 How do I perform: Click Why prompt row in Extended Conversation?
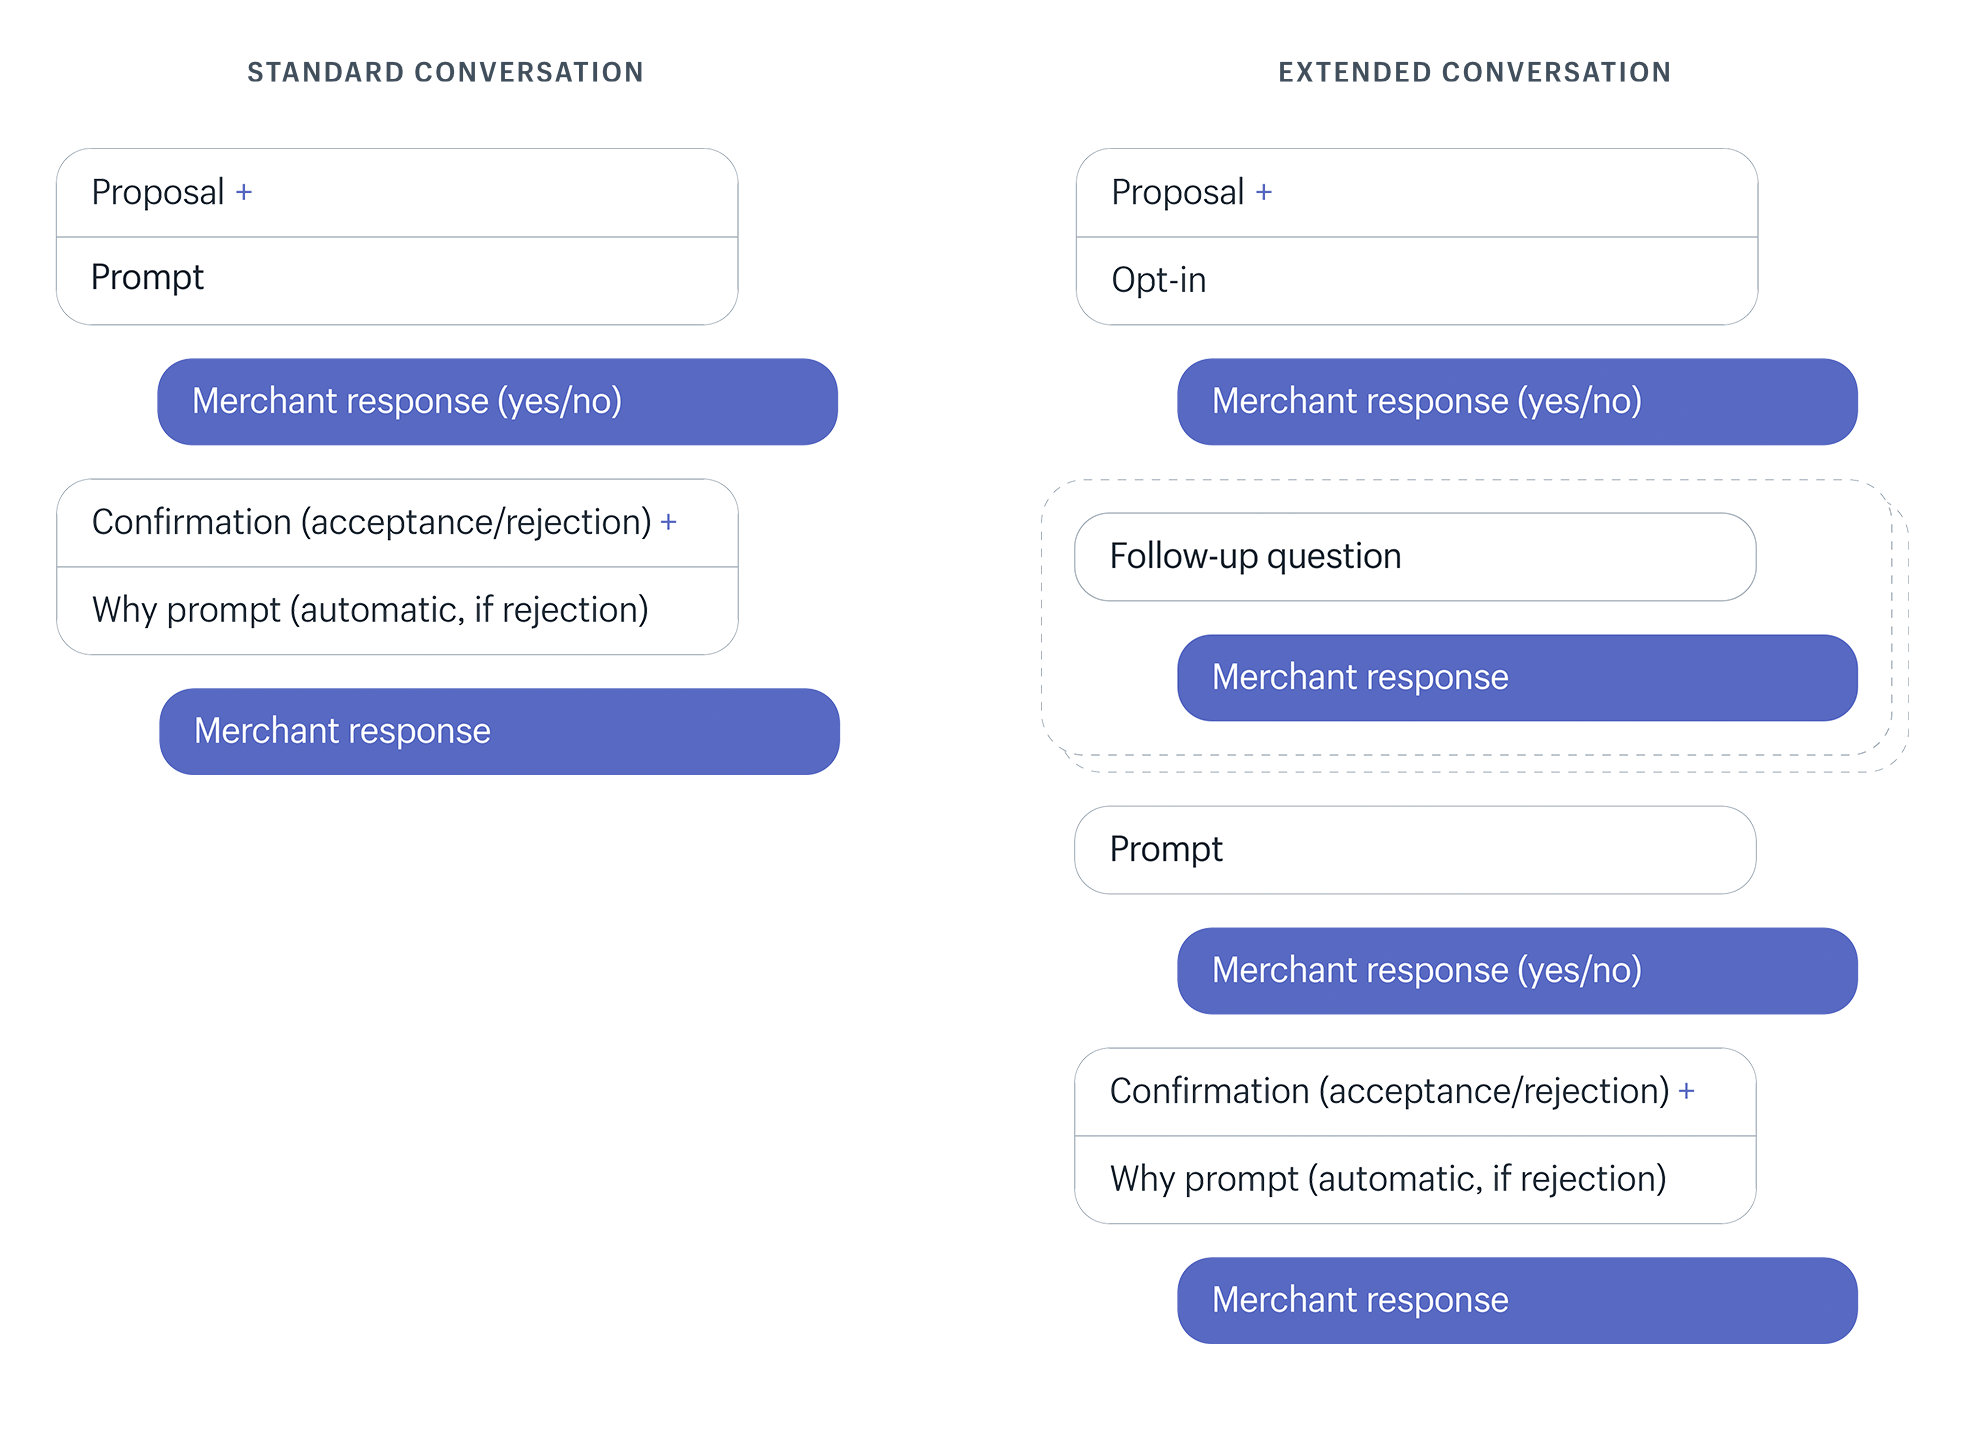pos(1415,1179)
